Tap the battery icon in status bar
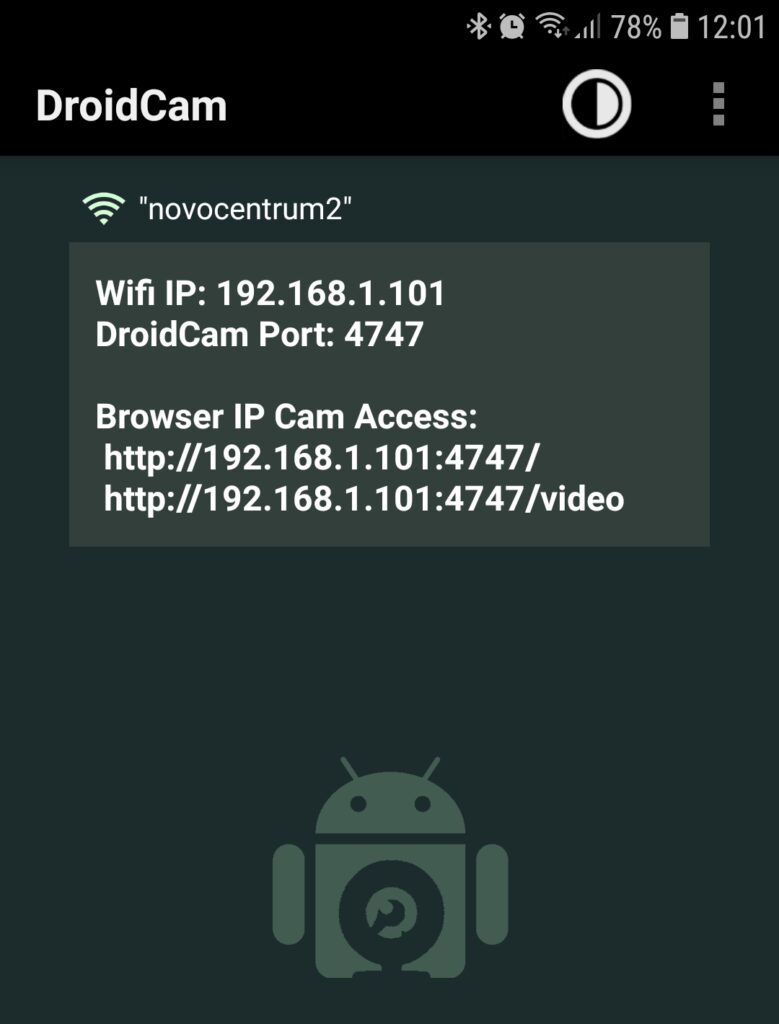Image resolution: width=779 pixels, height=1024 pixels. click(680, 27)
